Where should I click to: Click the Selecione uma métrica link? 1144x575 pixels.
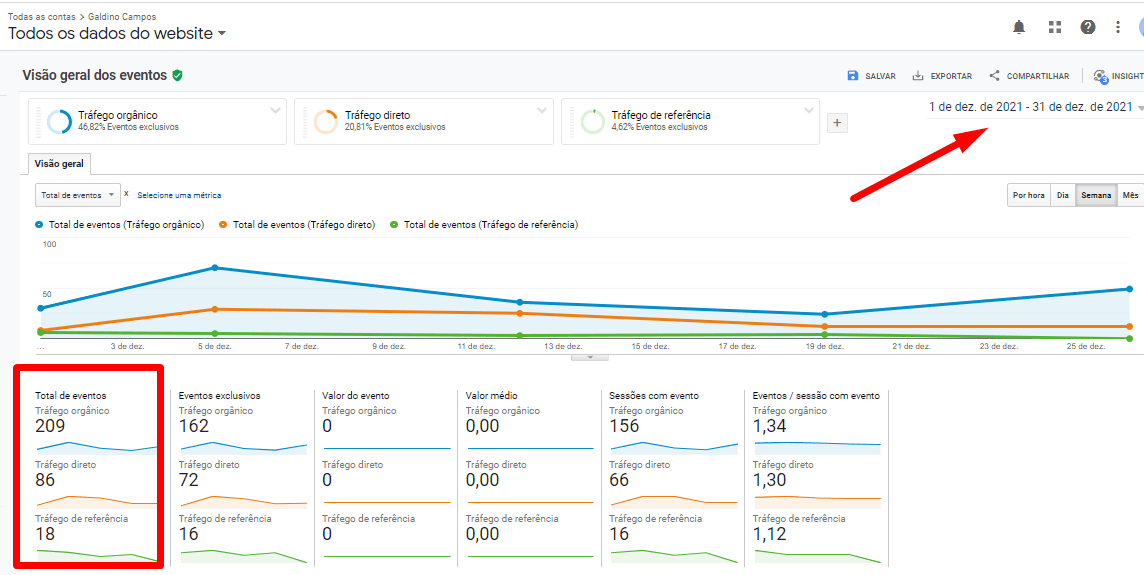click(179, 195)
